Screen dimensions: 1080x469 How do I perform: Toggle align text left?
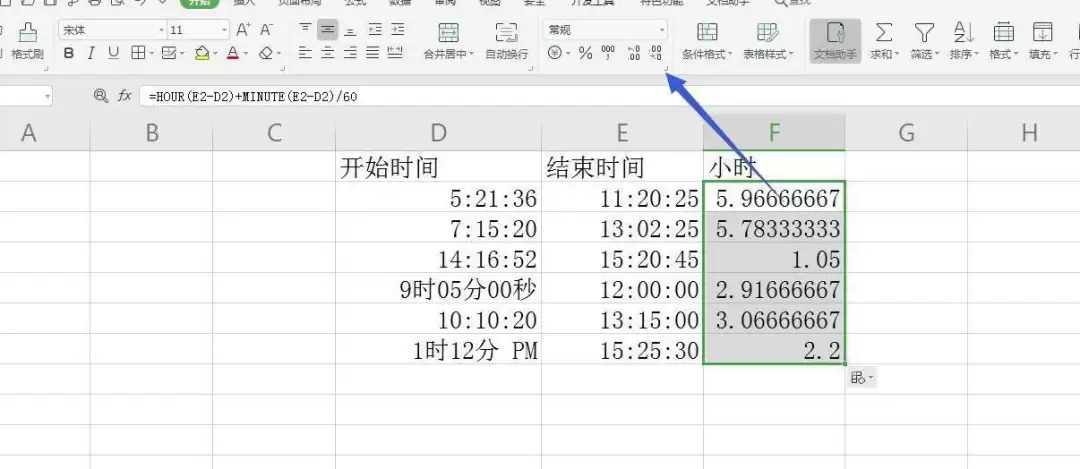[x=305, y=53]
